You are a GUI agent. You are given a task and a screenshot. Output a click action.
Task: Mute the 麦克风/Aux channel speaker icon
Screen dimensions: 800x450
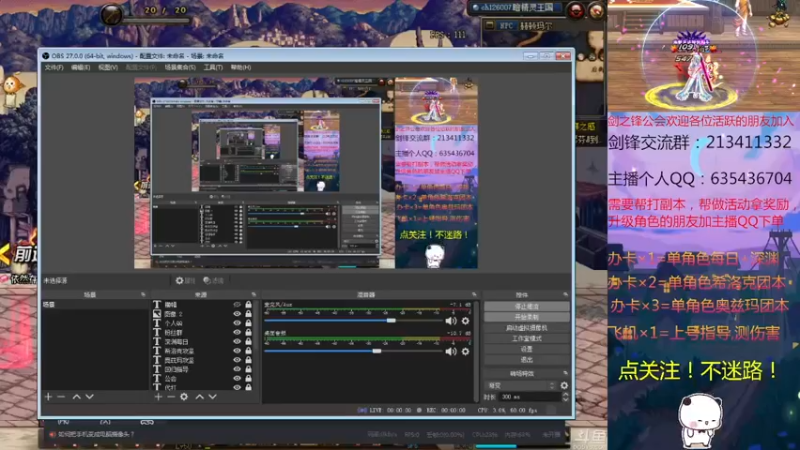pyautogui.click(x=451, y=321)
